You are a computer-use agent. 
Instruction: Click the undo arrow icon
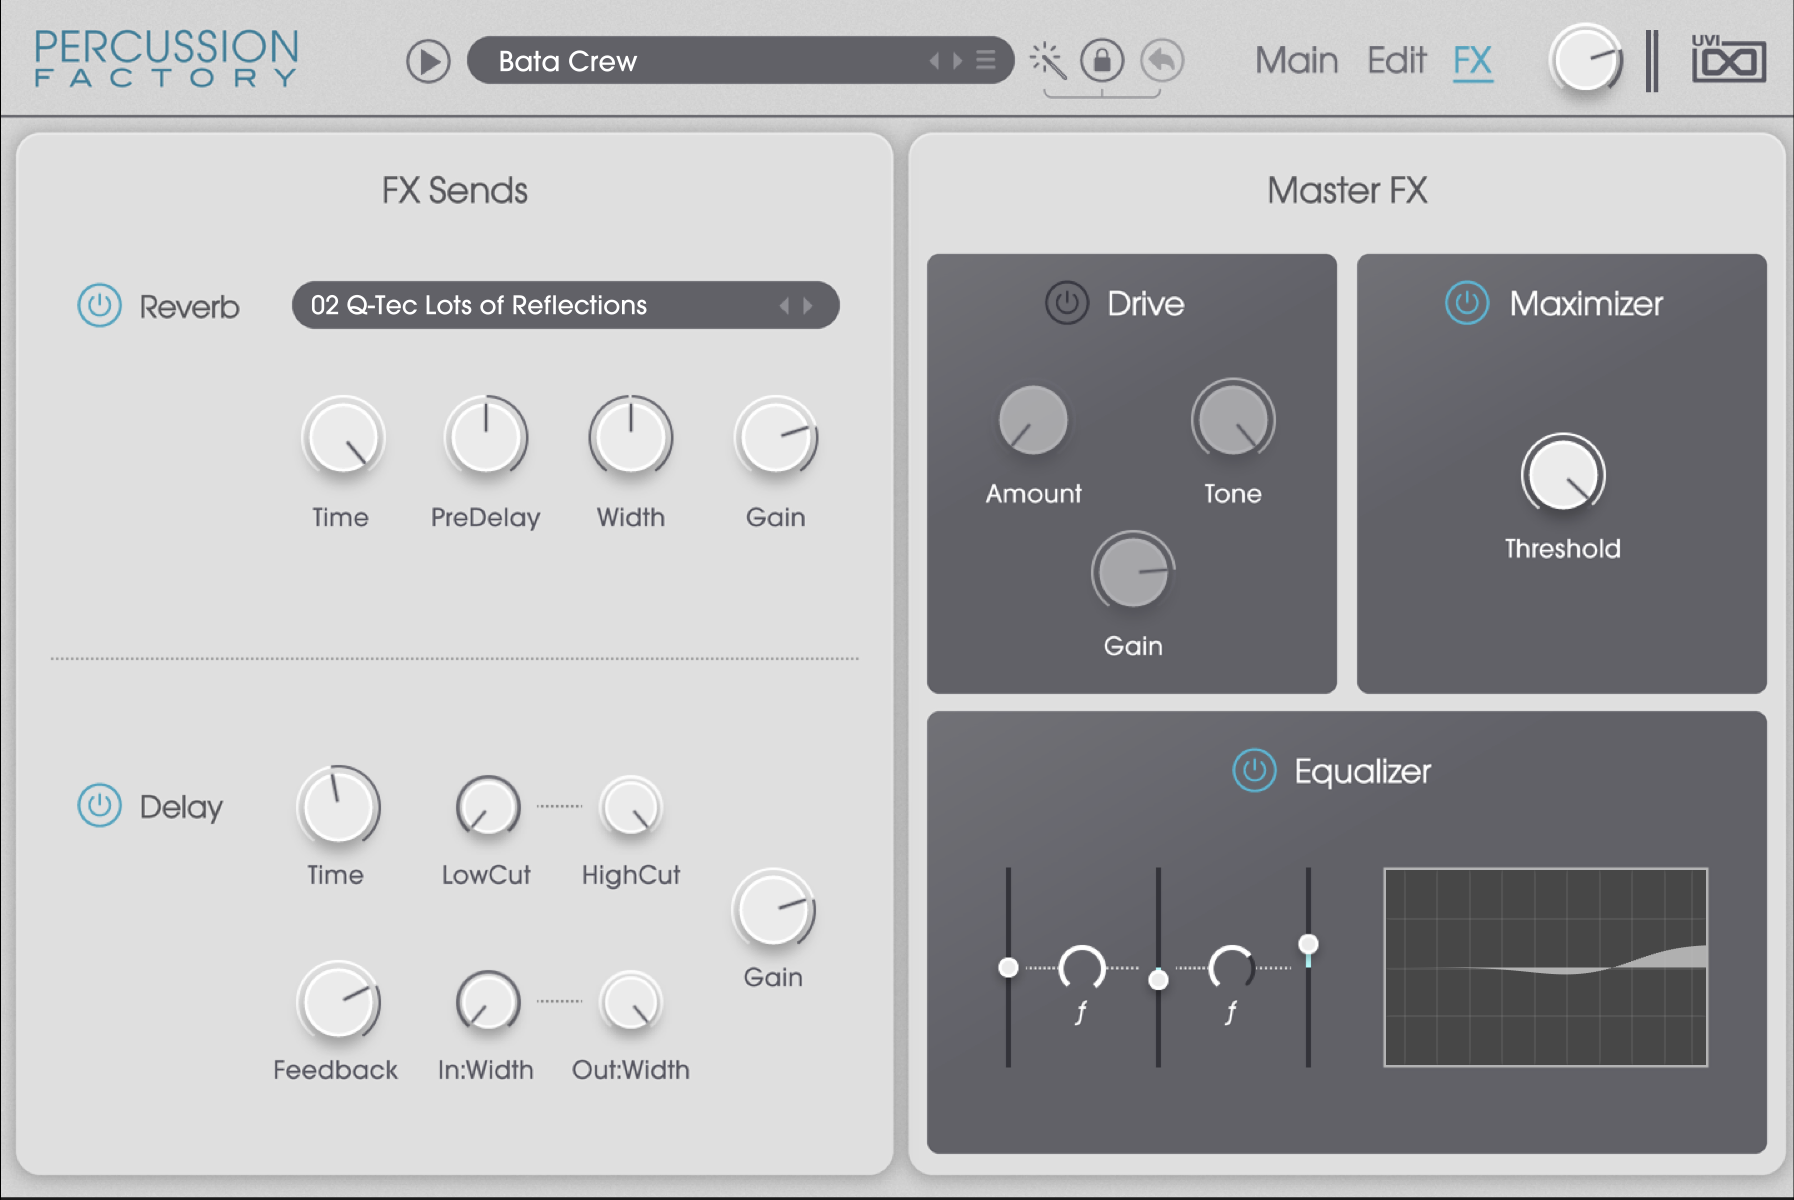point(1162,61)
